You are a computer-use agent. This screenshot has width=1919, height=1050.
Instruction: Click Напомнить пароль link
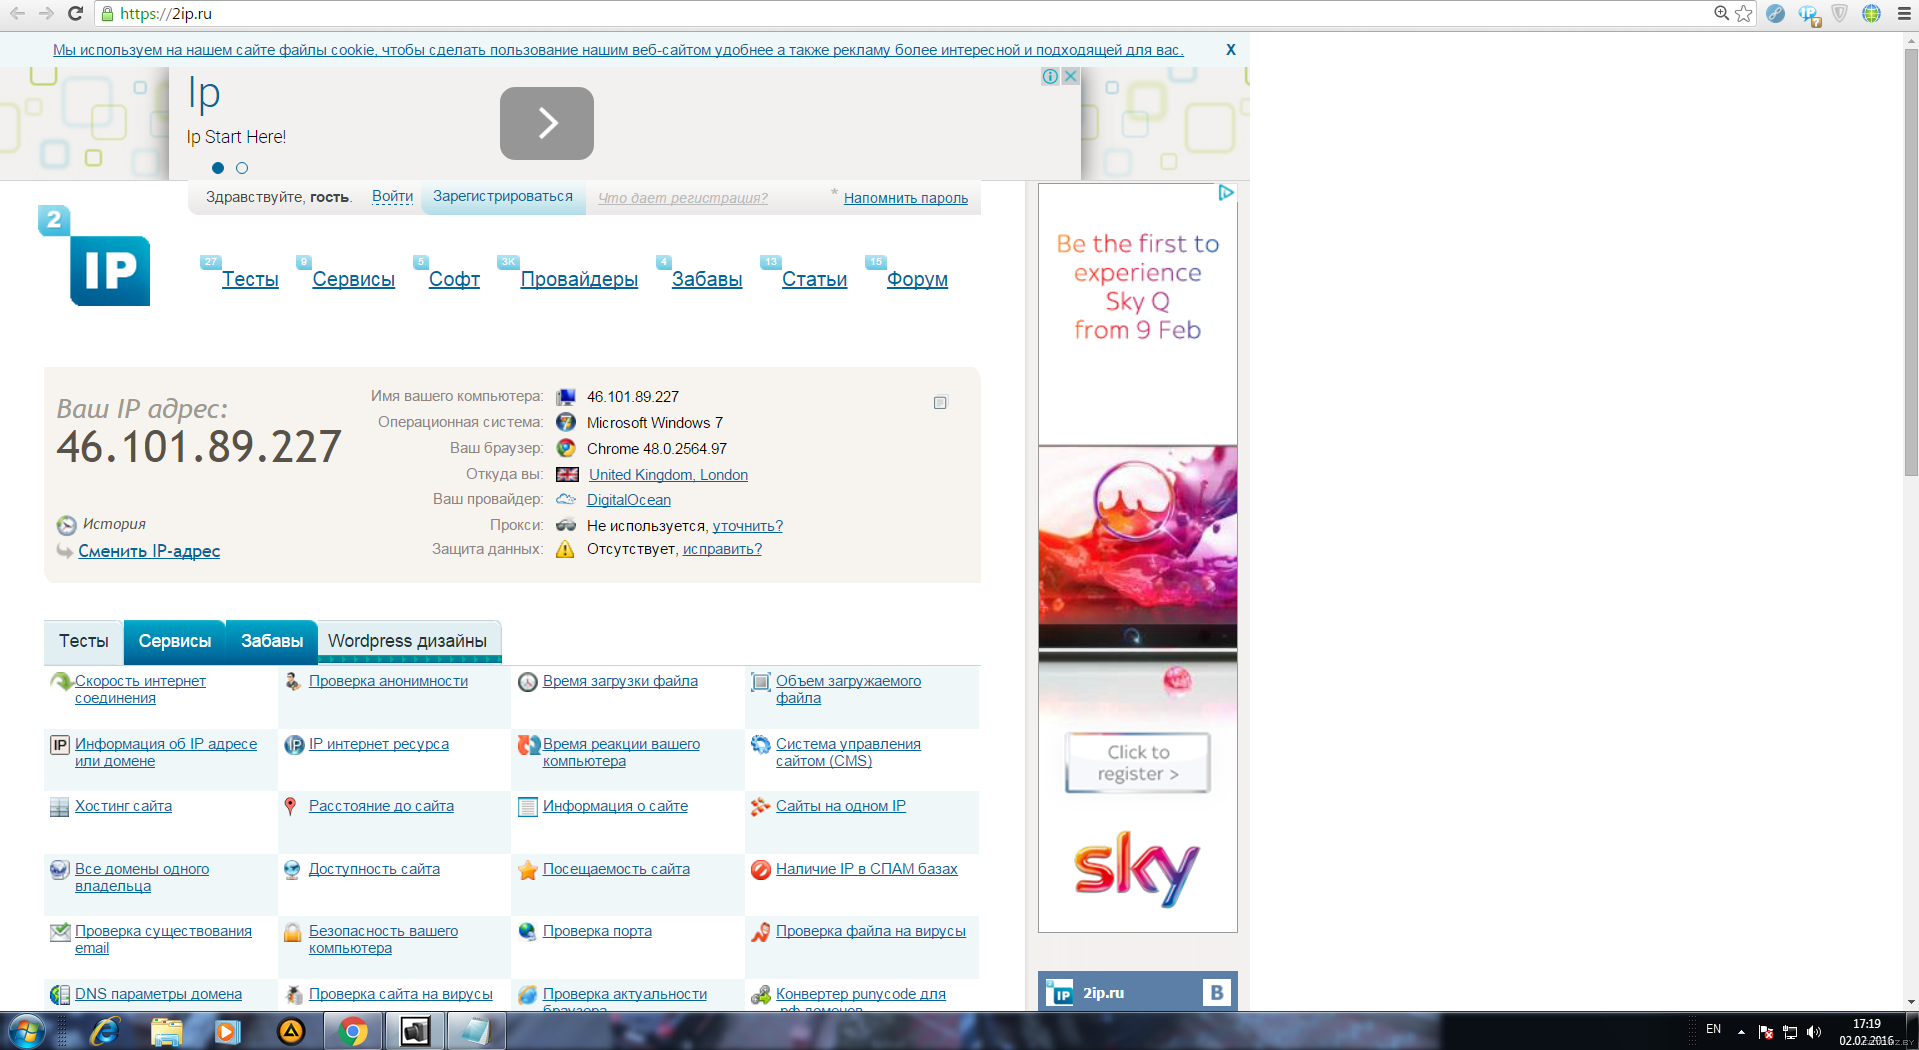point(906,198)
